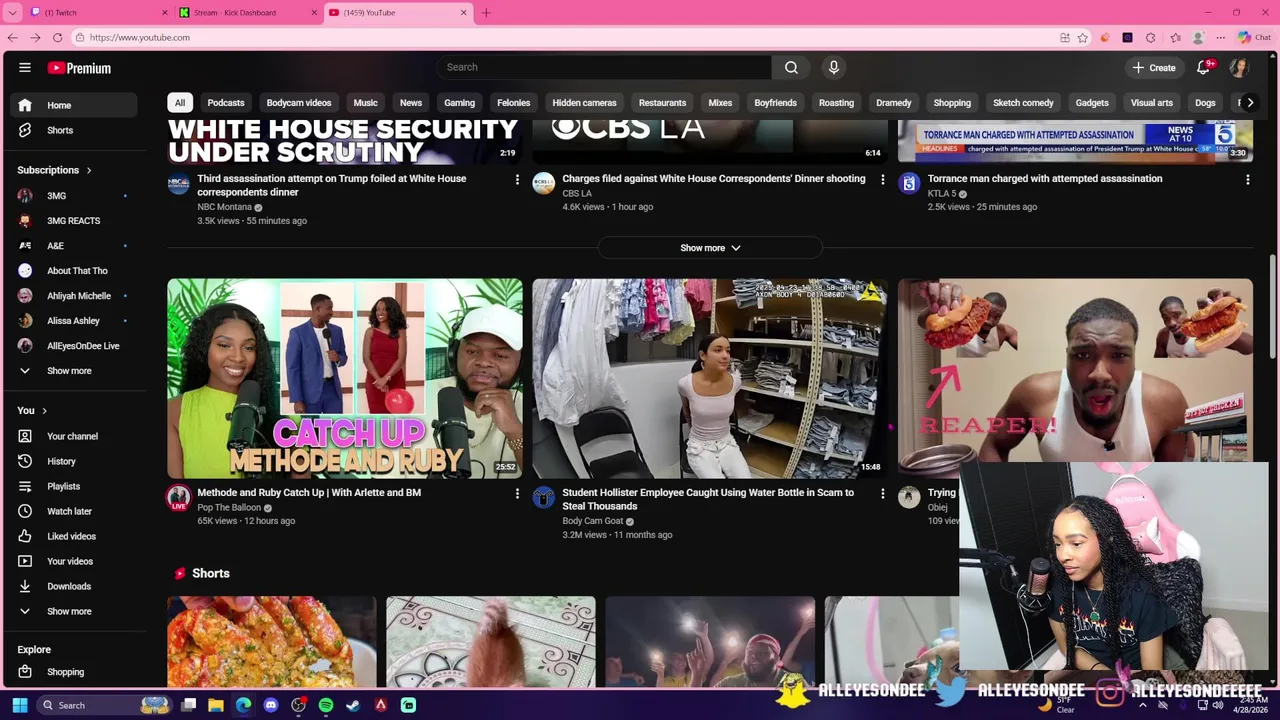The width and height of the screenshot is (1280, 720).
Task: Open Hollister employee bodycam thumbnail
Action: [x=710, y=378]
